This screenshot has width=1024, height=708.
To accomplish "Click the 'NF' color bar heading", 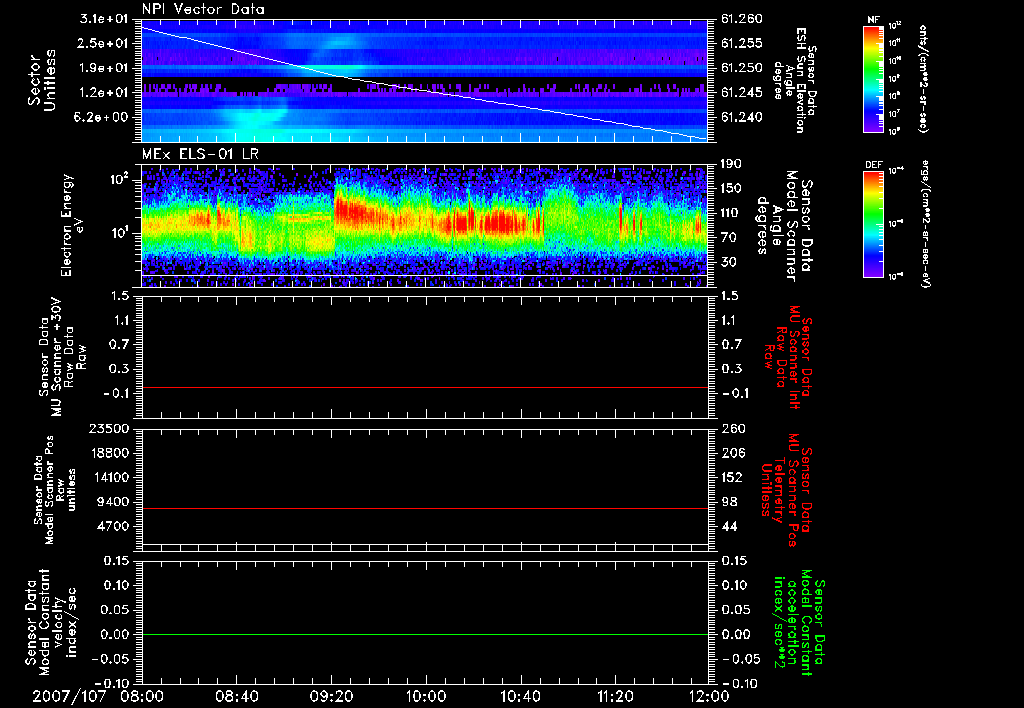I will tap(873, 20).
